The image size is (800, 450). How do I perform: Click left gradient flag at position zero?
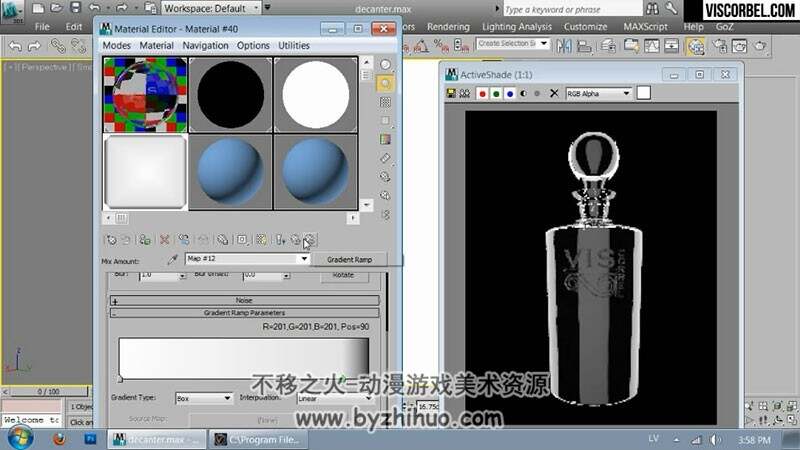(x=120, y=379)
